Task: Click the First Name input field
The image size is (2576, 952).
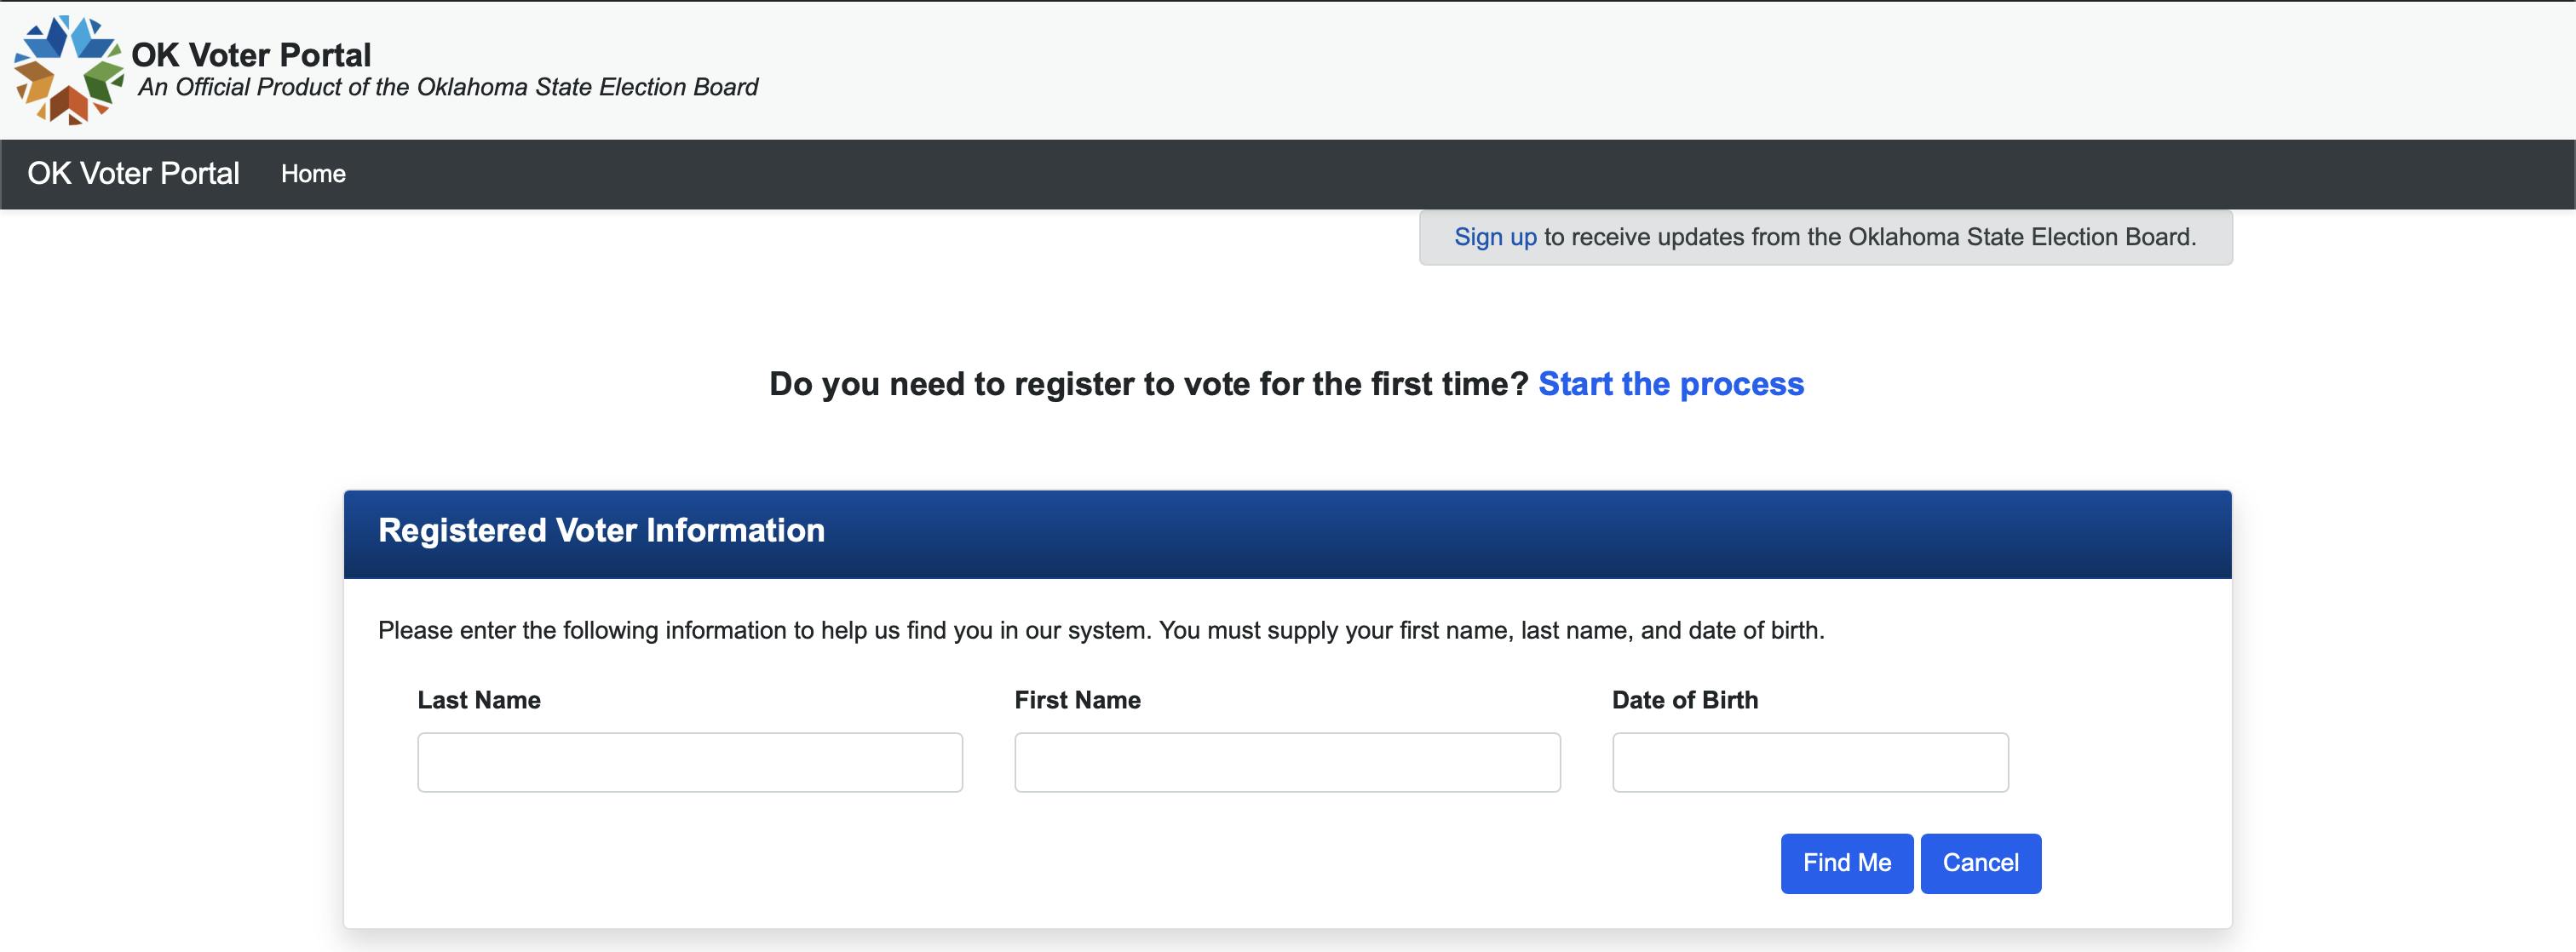Action: 1286,762
